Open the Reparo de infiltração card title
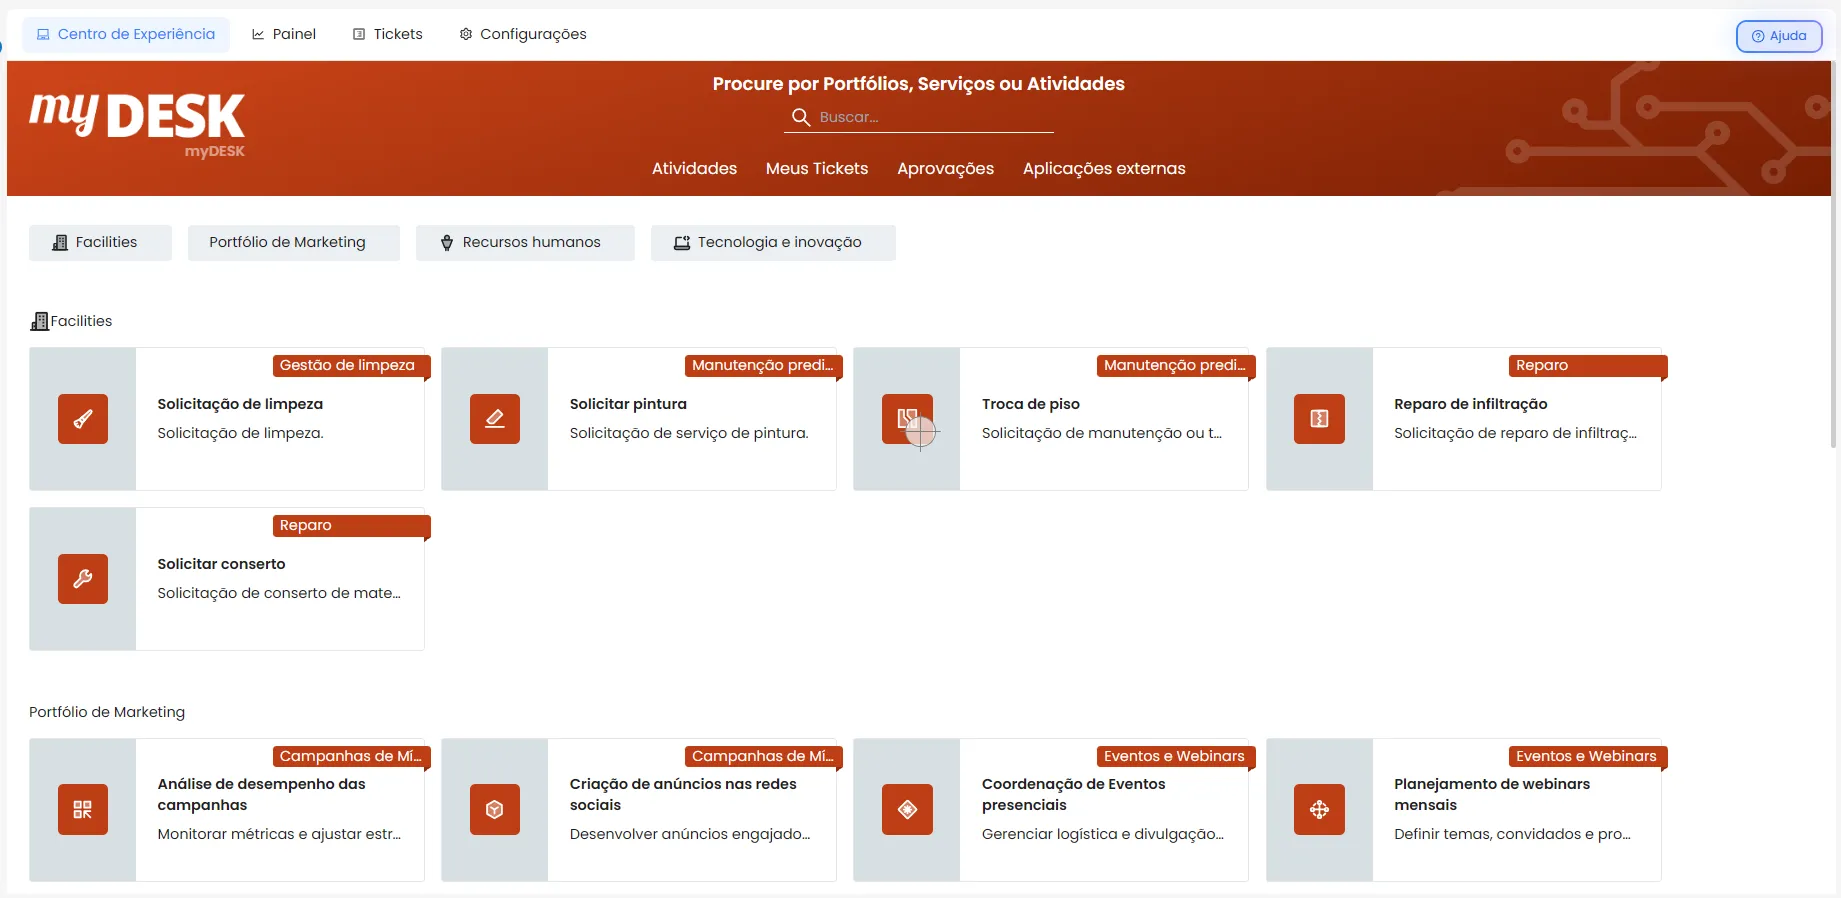Image resolution: width=1841 pixels, height=898 pixels. pos(1471,404)
